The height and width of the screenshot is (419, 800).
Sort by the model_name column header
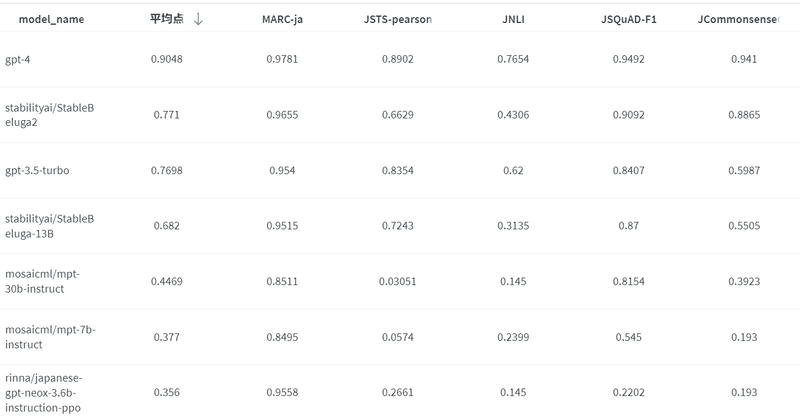point(51,19)
